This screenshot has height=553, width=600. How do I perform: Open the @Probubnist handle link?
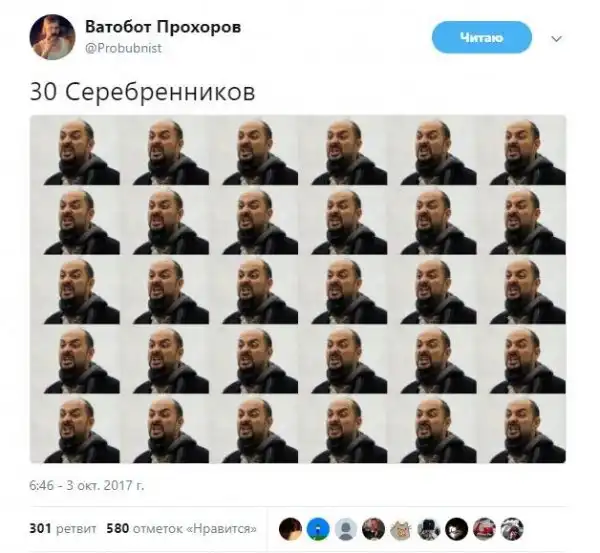(x=123, y=48)
